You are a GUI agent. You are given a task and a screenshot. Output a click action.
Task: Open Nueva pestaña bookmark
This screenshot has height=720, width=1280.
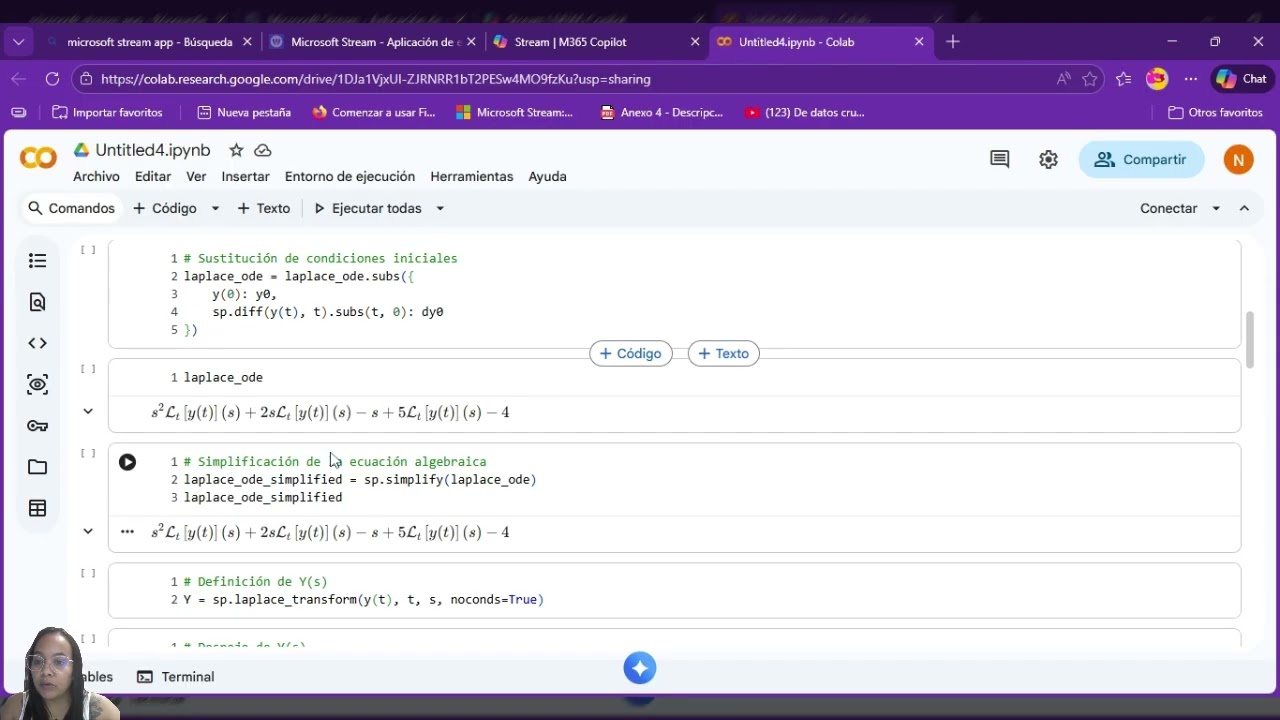point(244,113)
